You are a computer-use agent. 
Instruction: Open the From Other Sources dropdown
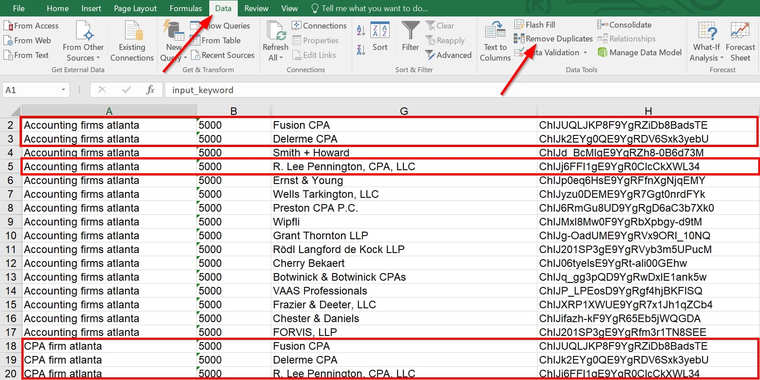pyautogui.click(x=83, y=41)
